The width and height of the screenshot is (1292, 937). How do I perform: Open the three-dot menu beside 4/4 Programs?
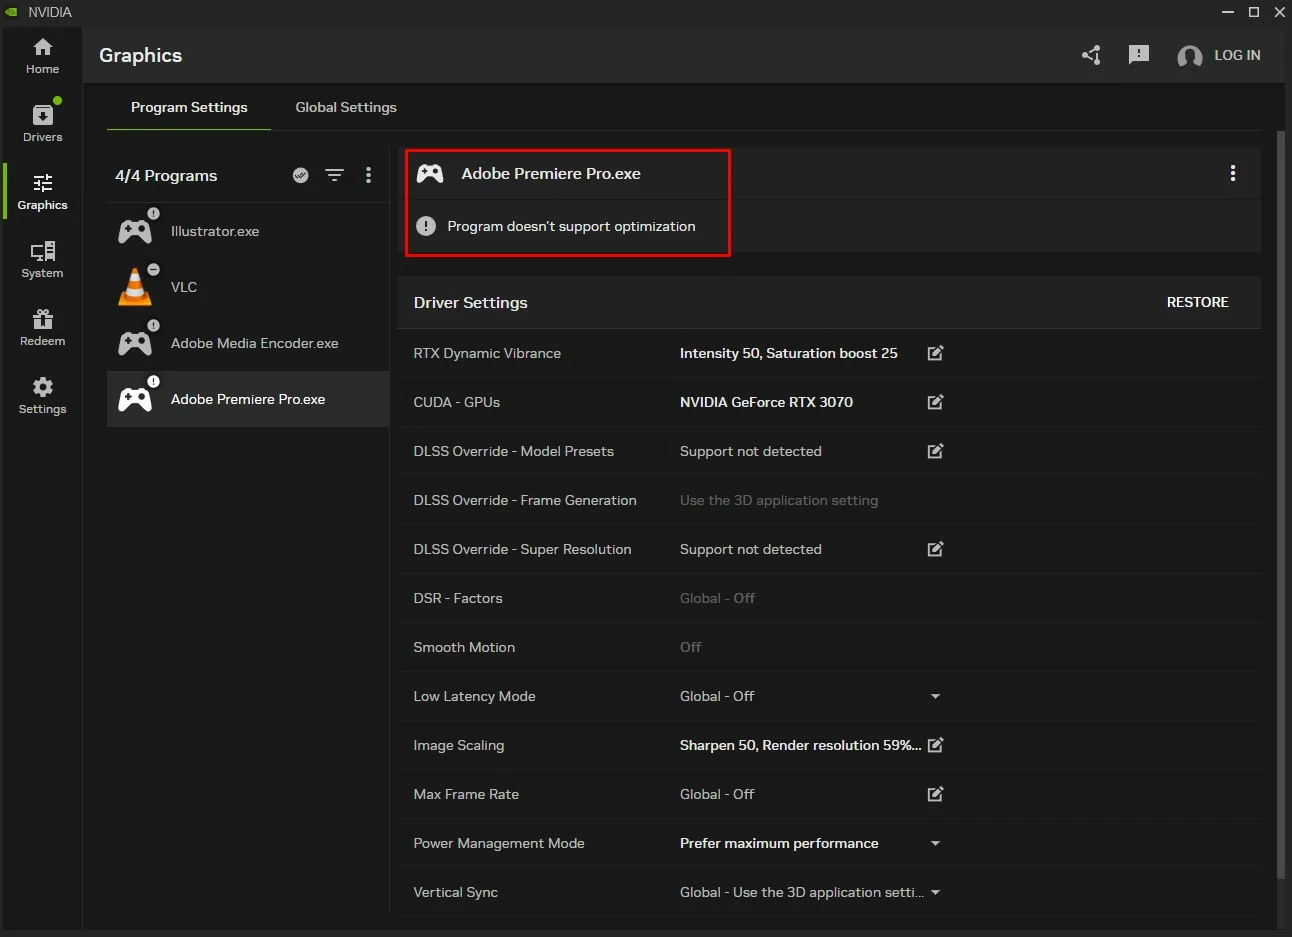pos(368,175)
